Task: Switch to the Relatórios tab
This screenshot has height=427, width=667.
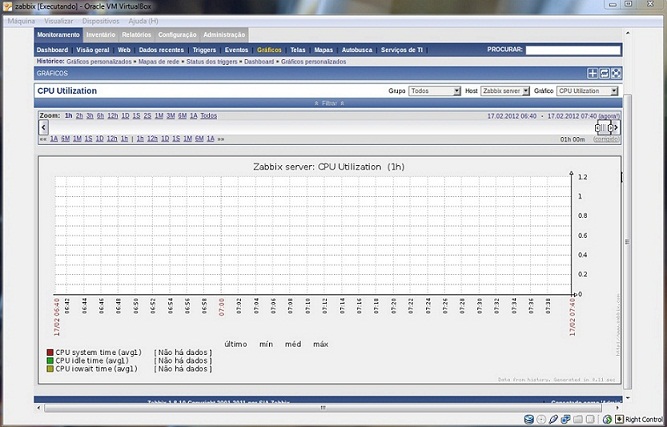Action: click(137, 35)
